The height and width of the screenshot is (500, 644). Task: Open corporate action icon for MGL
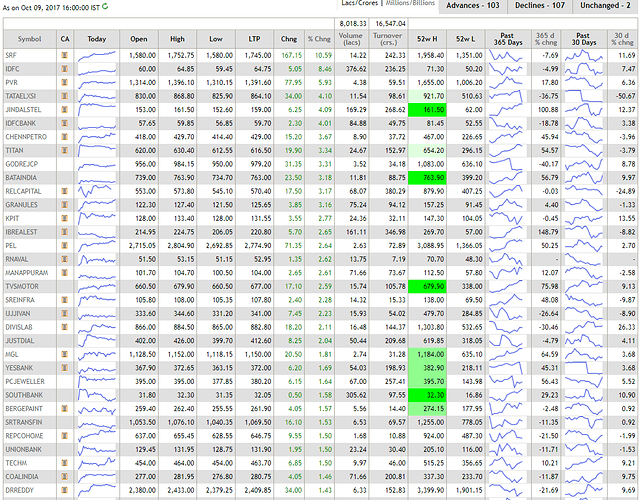pyautogui.click(x=64, y=354)
